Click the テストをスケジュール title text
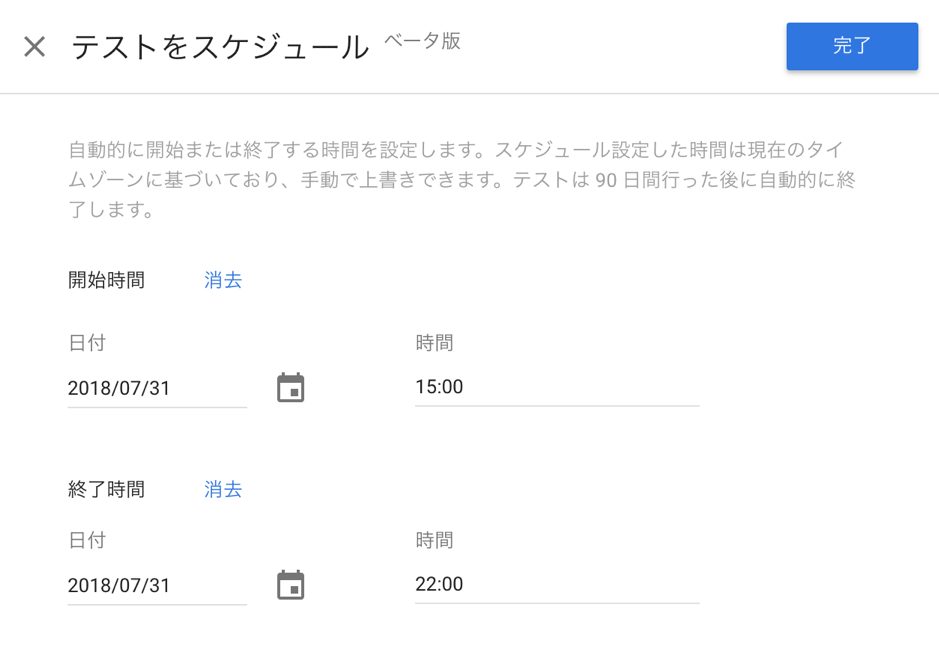The width and height of the screenshot is (939, 656). click(x=220, y=47)
